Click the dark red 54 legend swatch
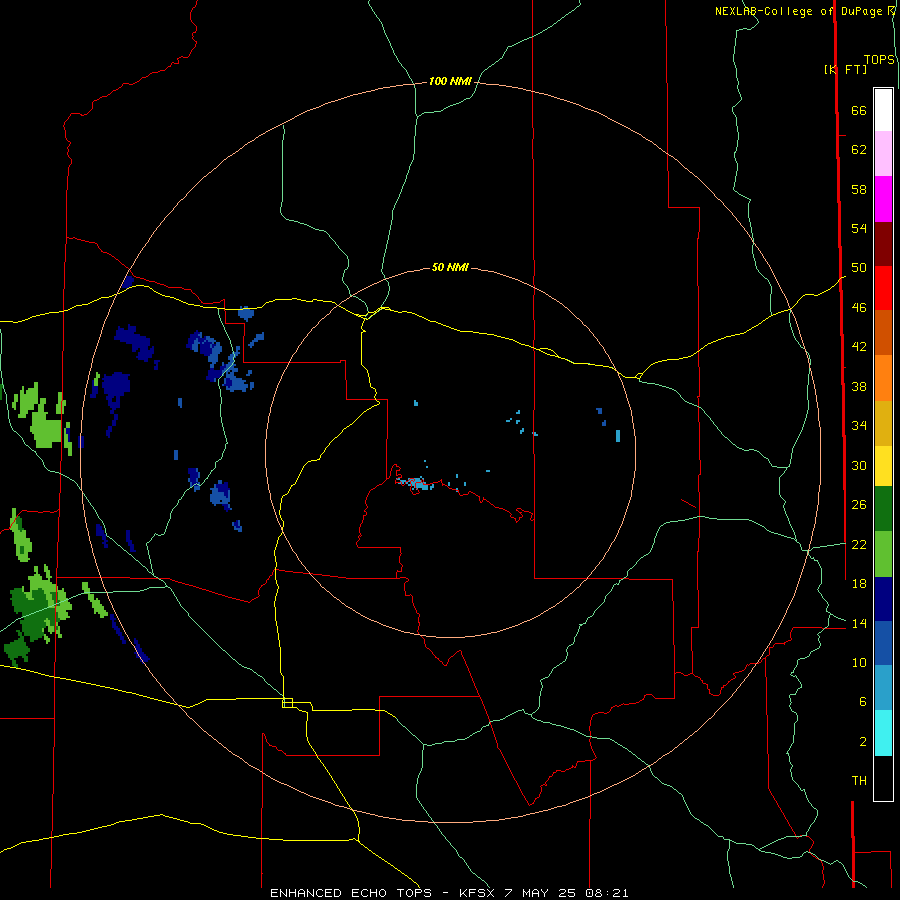The image size is (900, 900). point(883,244)
